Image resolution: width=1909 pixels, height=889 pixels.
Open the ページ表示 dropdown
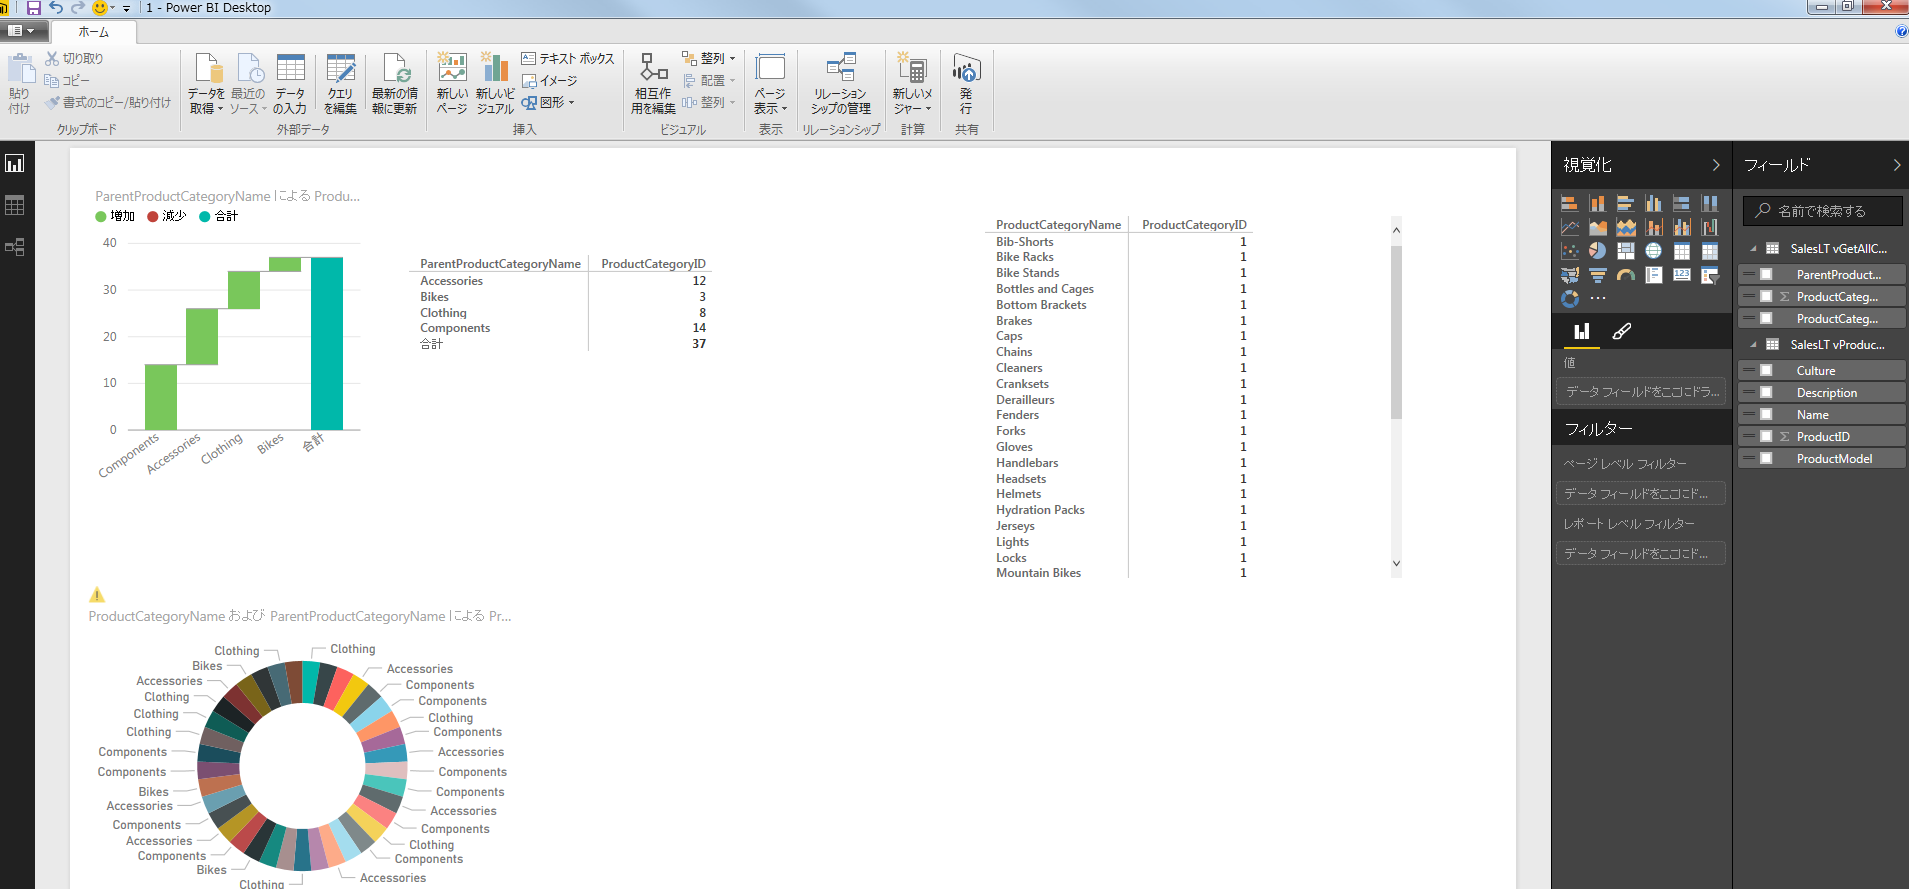coord(770,84)
